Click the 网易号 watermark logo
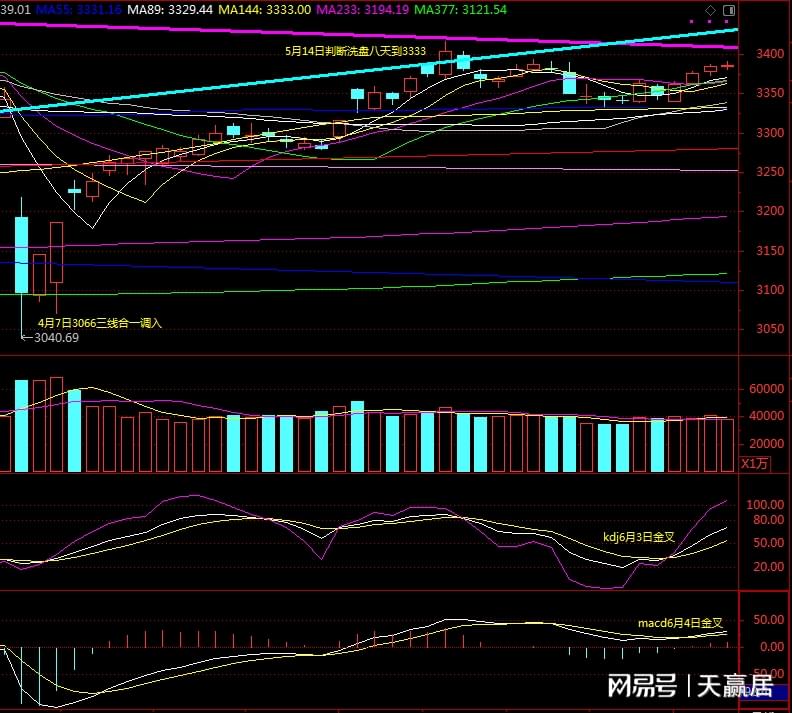 pos(642,686)
